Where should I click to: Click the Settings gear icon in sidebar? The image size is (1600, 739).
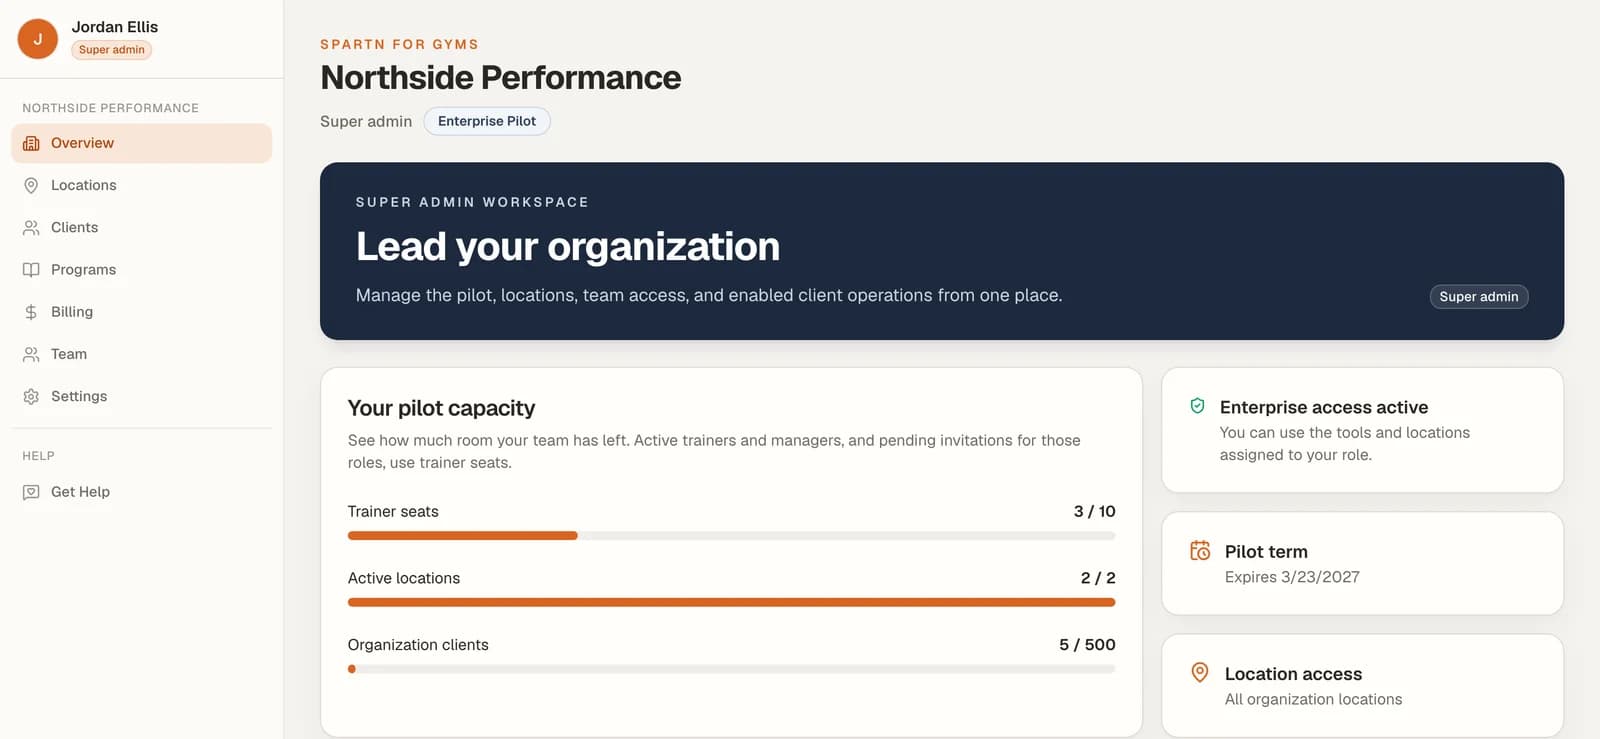pos(31,397)
